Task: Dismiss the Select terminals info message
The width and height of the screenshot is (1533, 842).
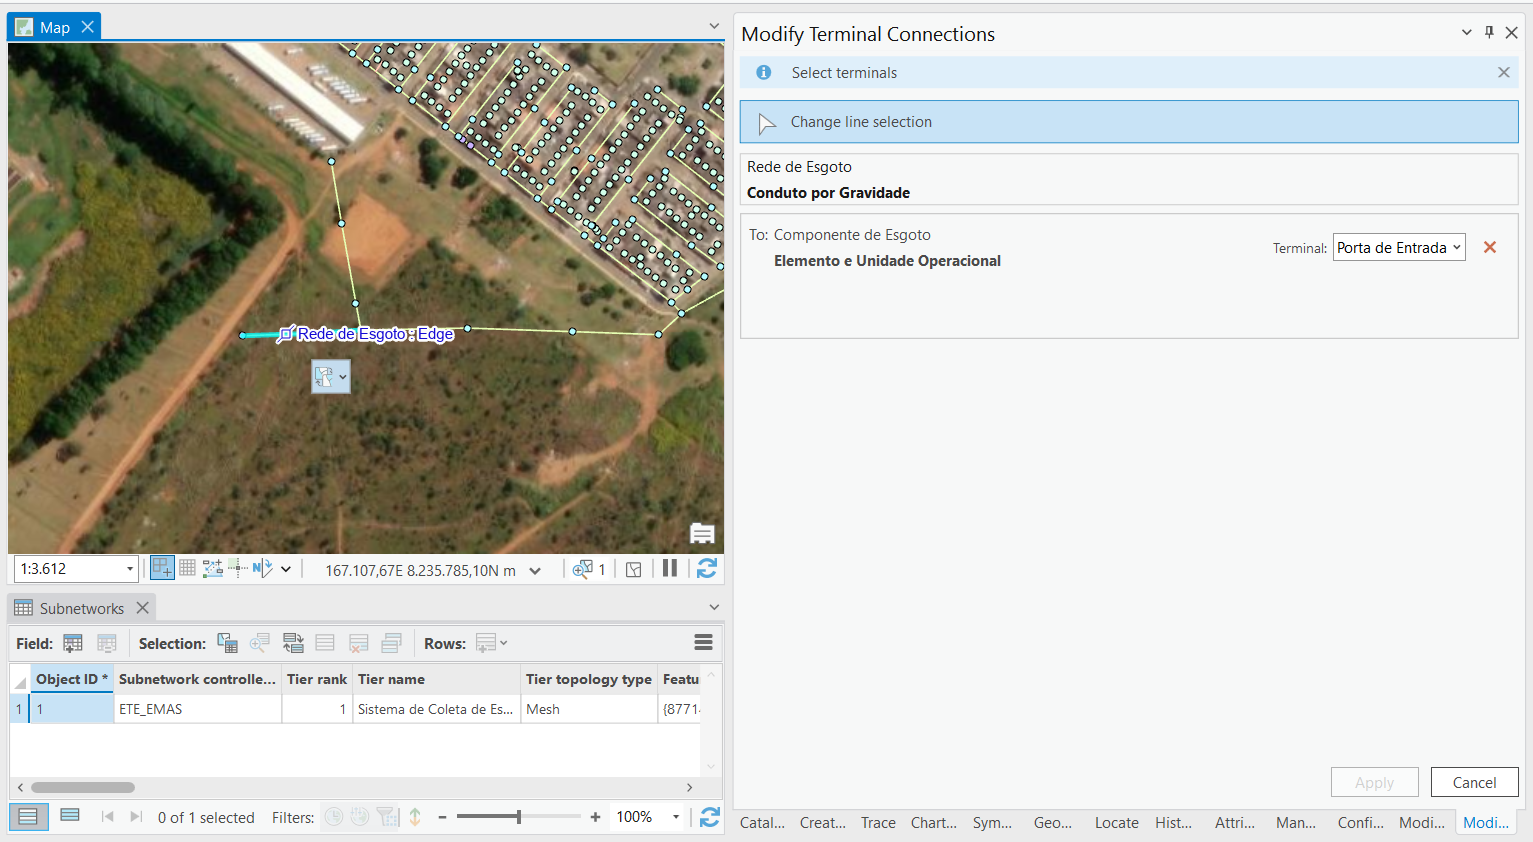Action: pos(1503,72)
